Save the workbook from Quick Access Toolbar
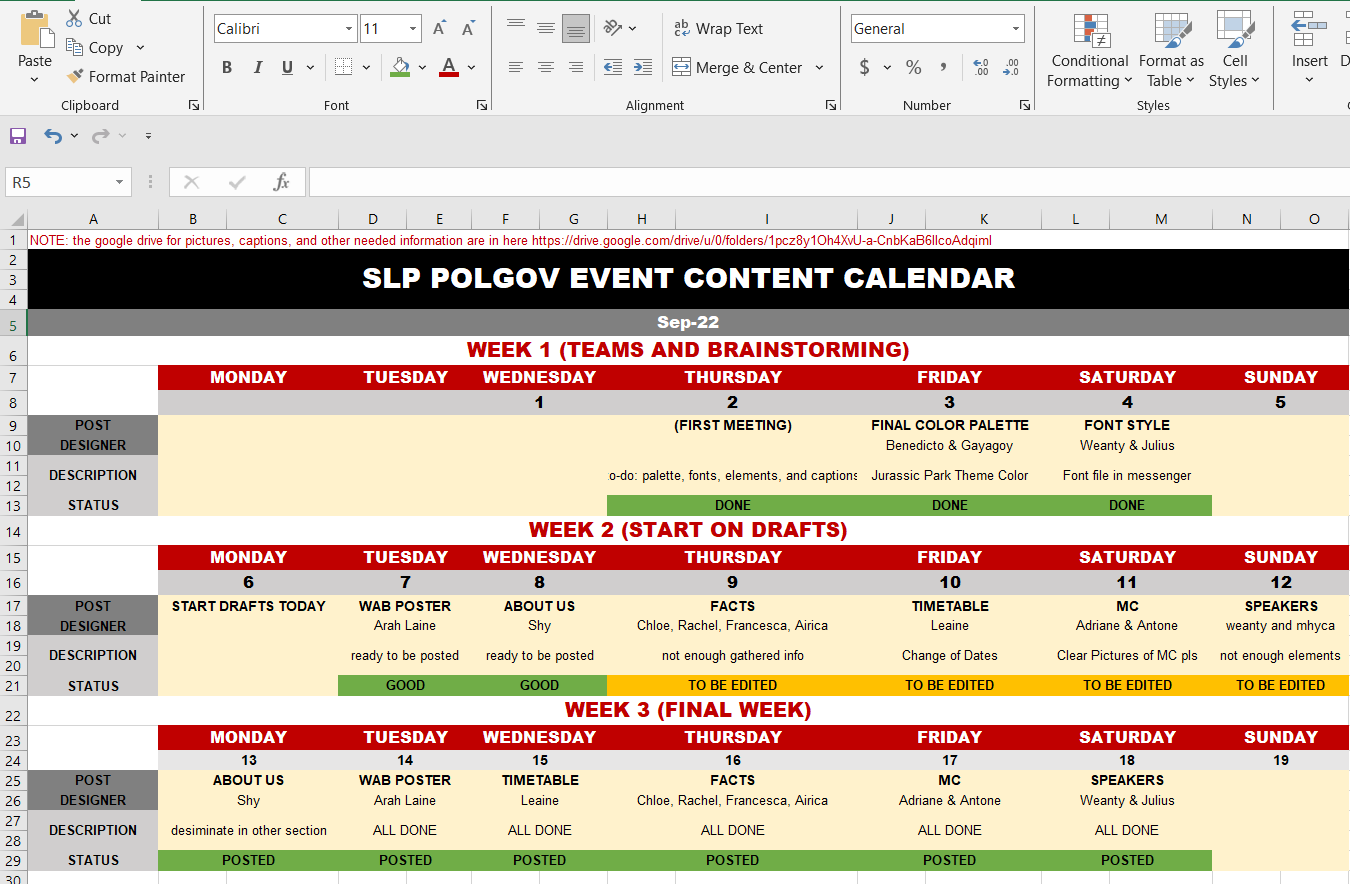The width and height of the screenshot is (1350, 884). 18,135
